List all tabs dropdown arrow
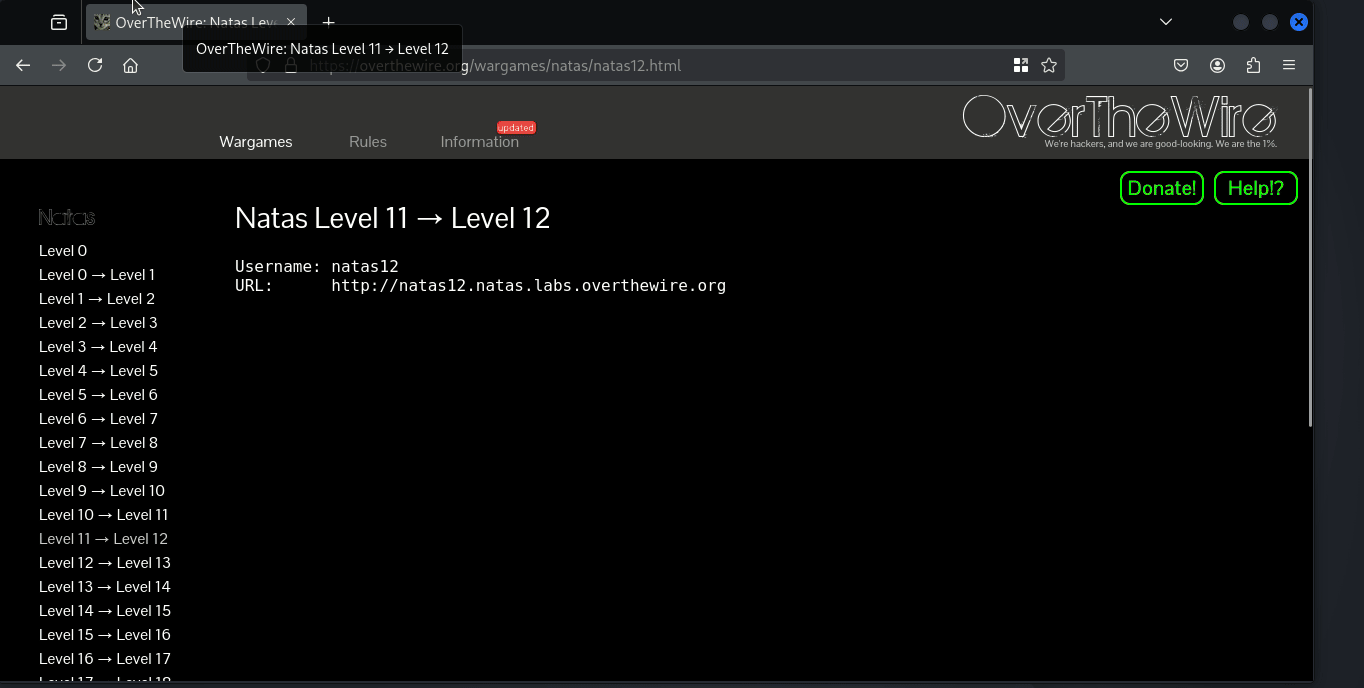The height and width of the screenshot is (688, 1364). point(1166,22)
